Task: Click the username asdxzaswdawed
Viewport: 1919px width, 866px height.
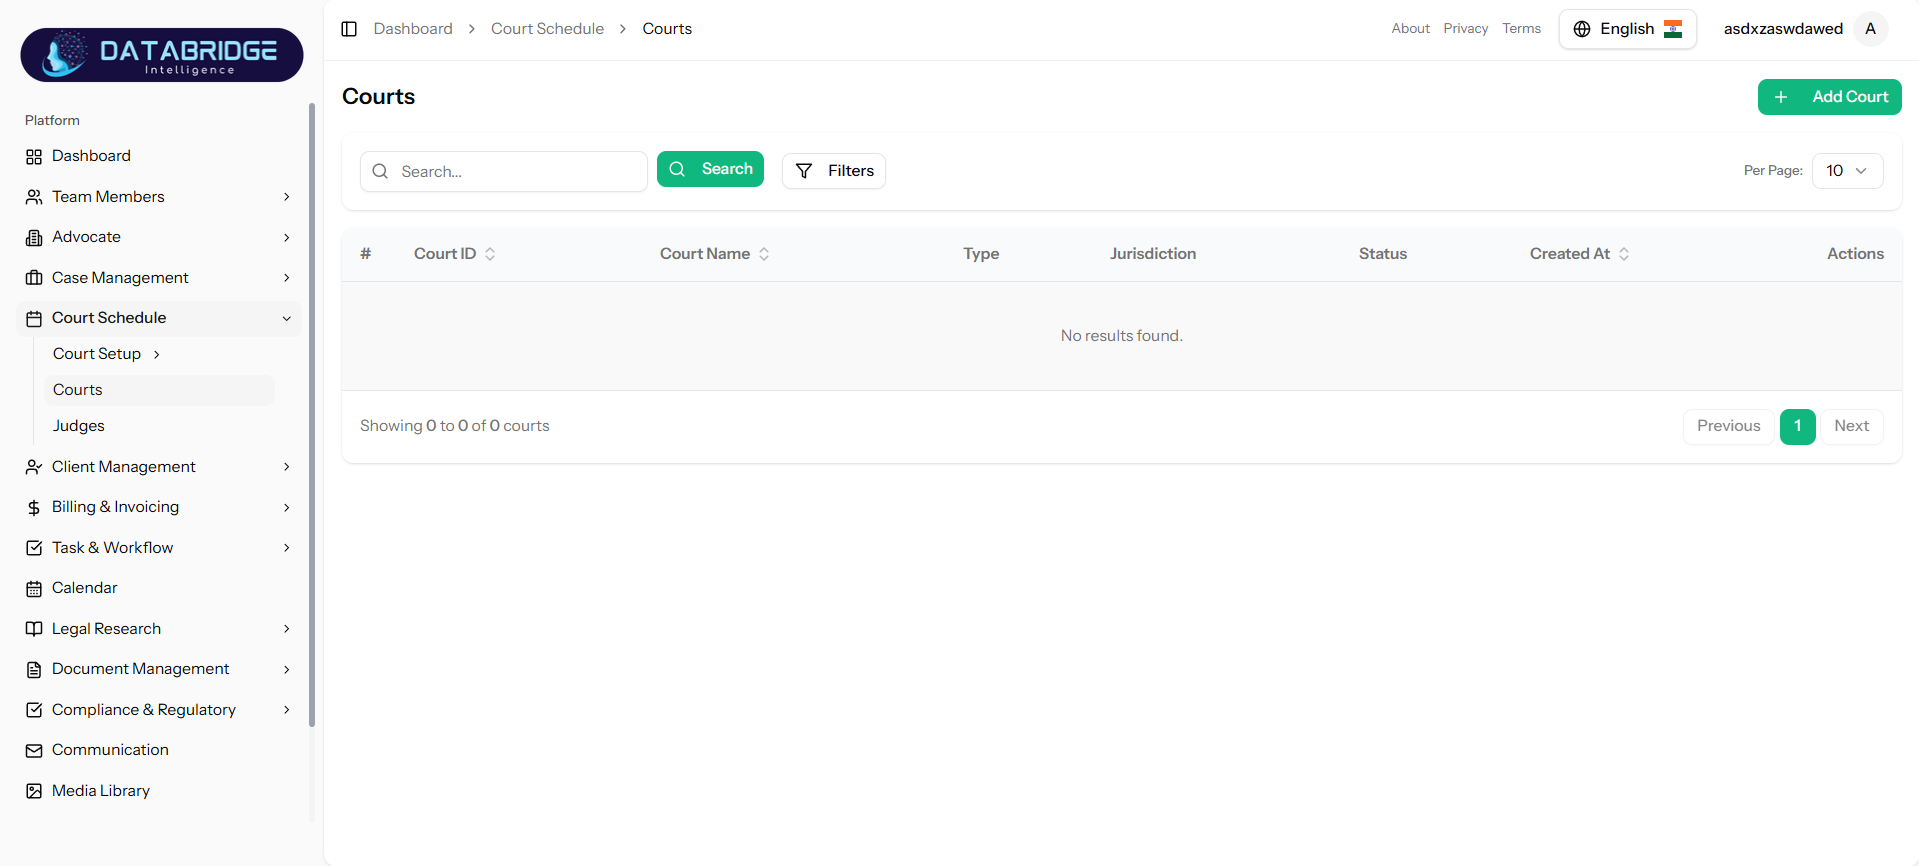Action: point(1782,29)
